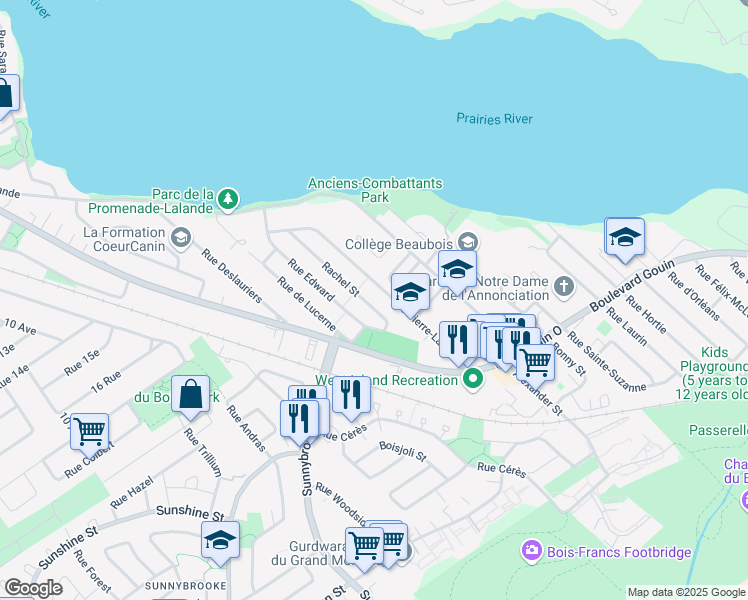This screenshot has height=600, width=748.
Task: Click the Kids Playground label
Action: (x=714, y=373)
